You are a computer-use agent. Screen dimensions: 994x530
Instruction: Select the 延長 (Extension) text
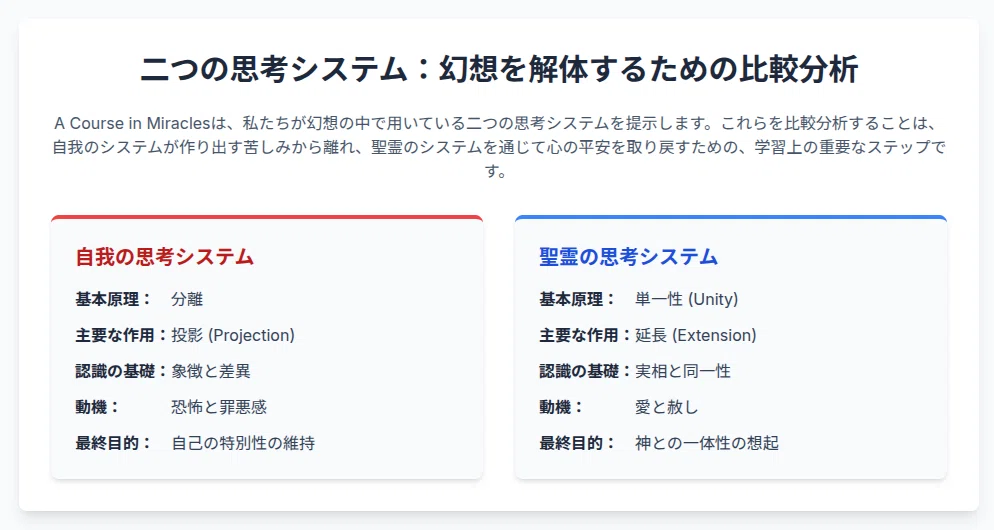click(695, 335)
